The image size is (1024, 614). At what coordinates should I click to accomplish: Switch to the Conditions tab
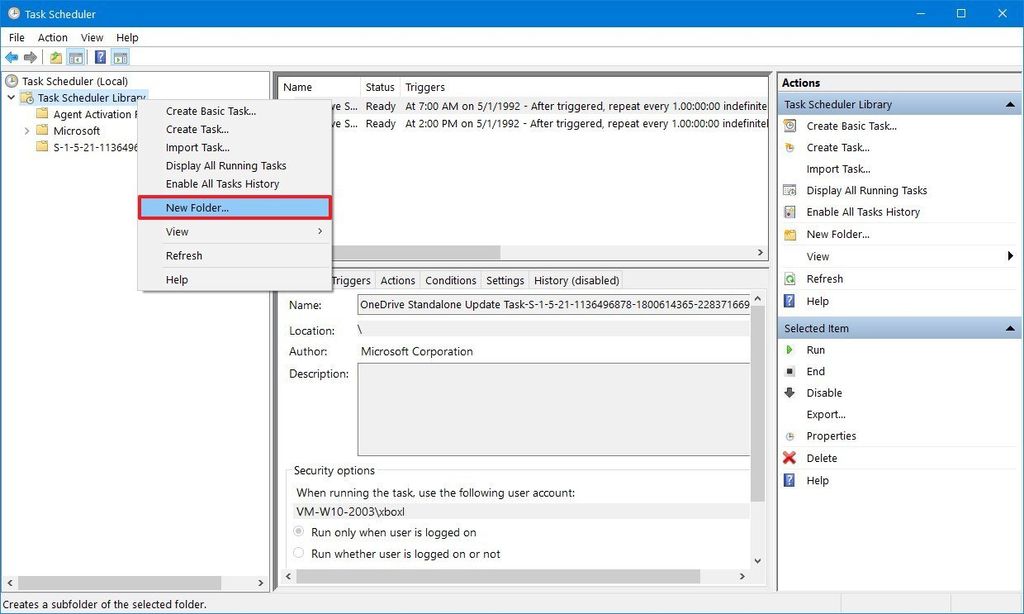tap(450, 280)
